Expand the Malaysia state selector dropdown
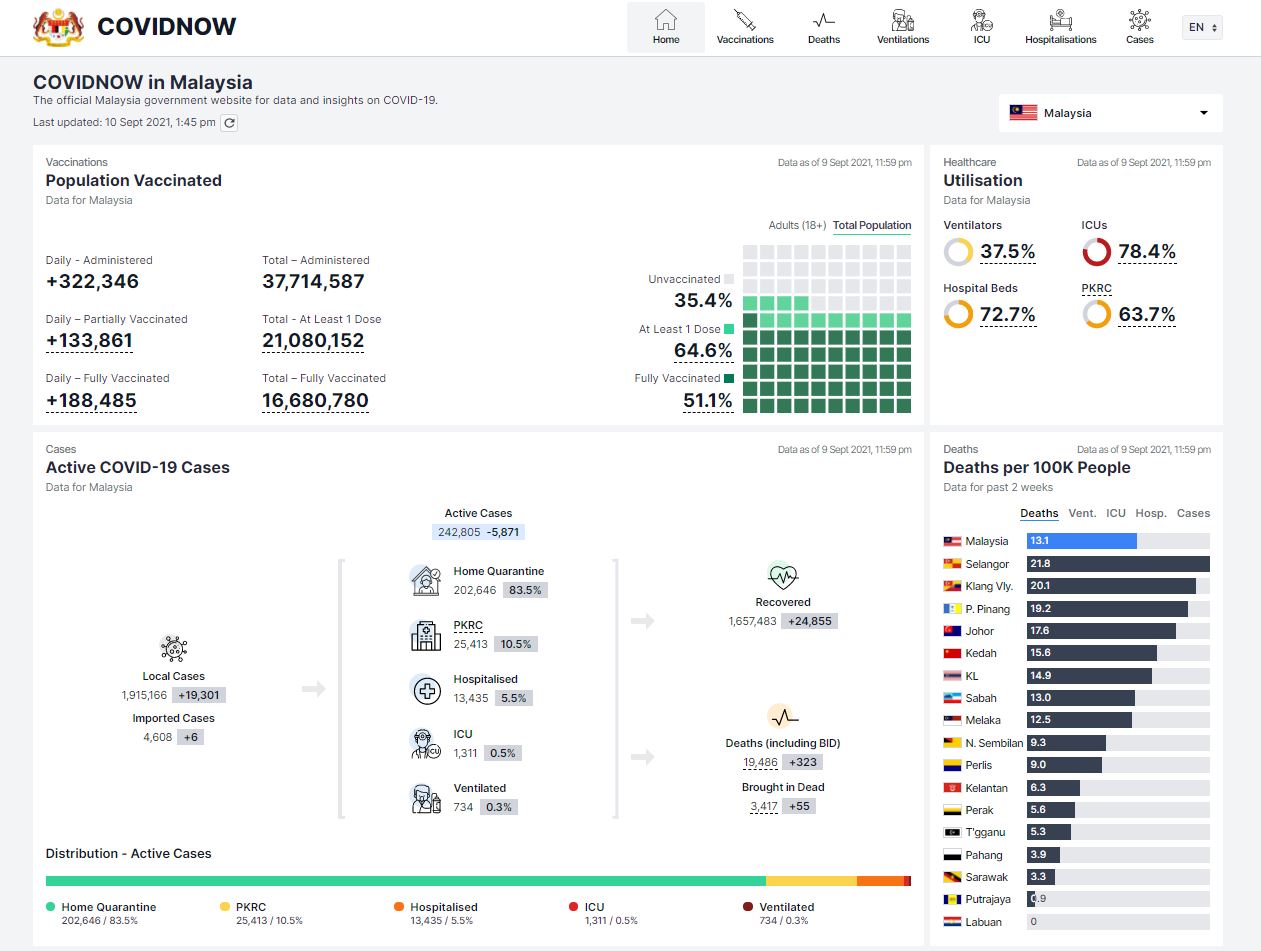The image size is (1261, 951). [x=1110, y=113]
